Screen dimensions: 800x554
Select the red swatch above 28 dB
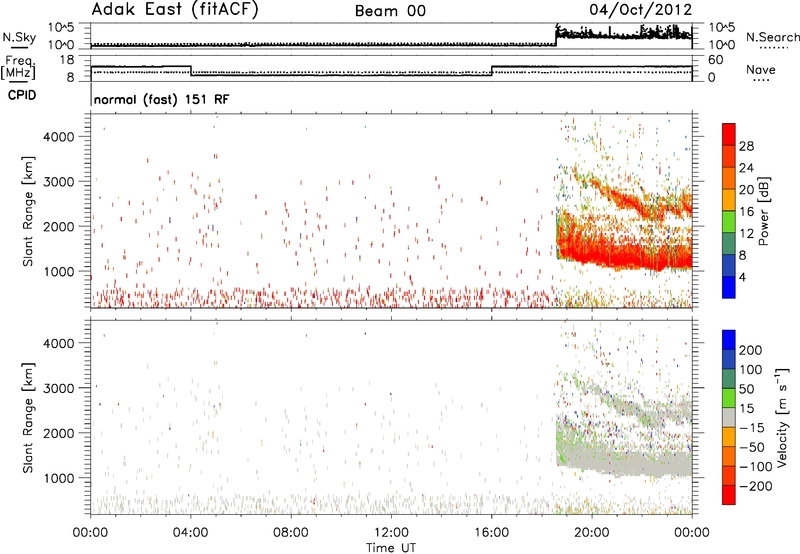(x=729, y=134)
